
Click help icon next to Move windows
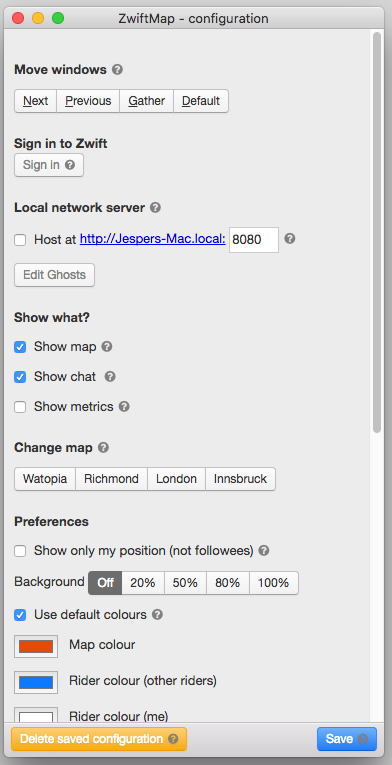[x=117, y=70]
